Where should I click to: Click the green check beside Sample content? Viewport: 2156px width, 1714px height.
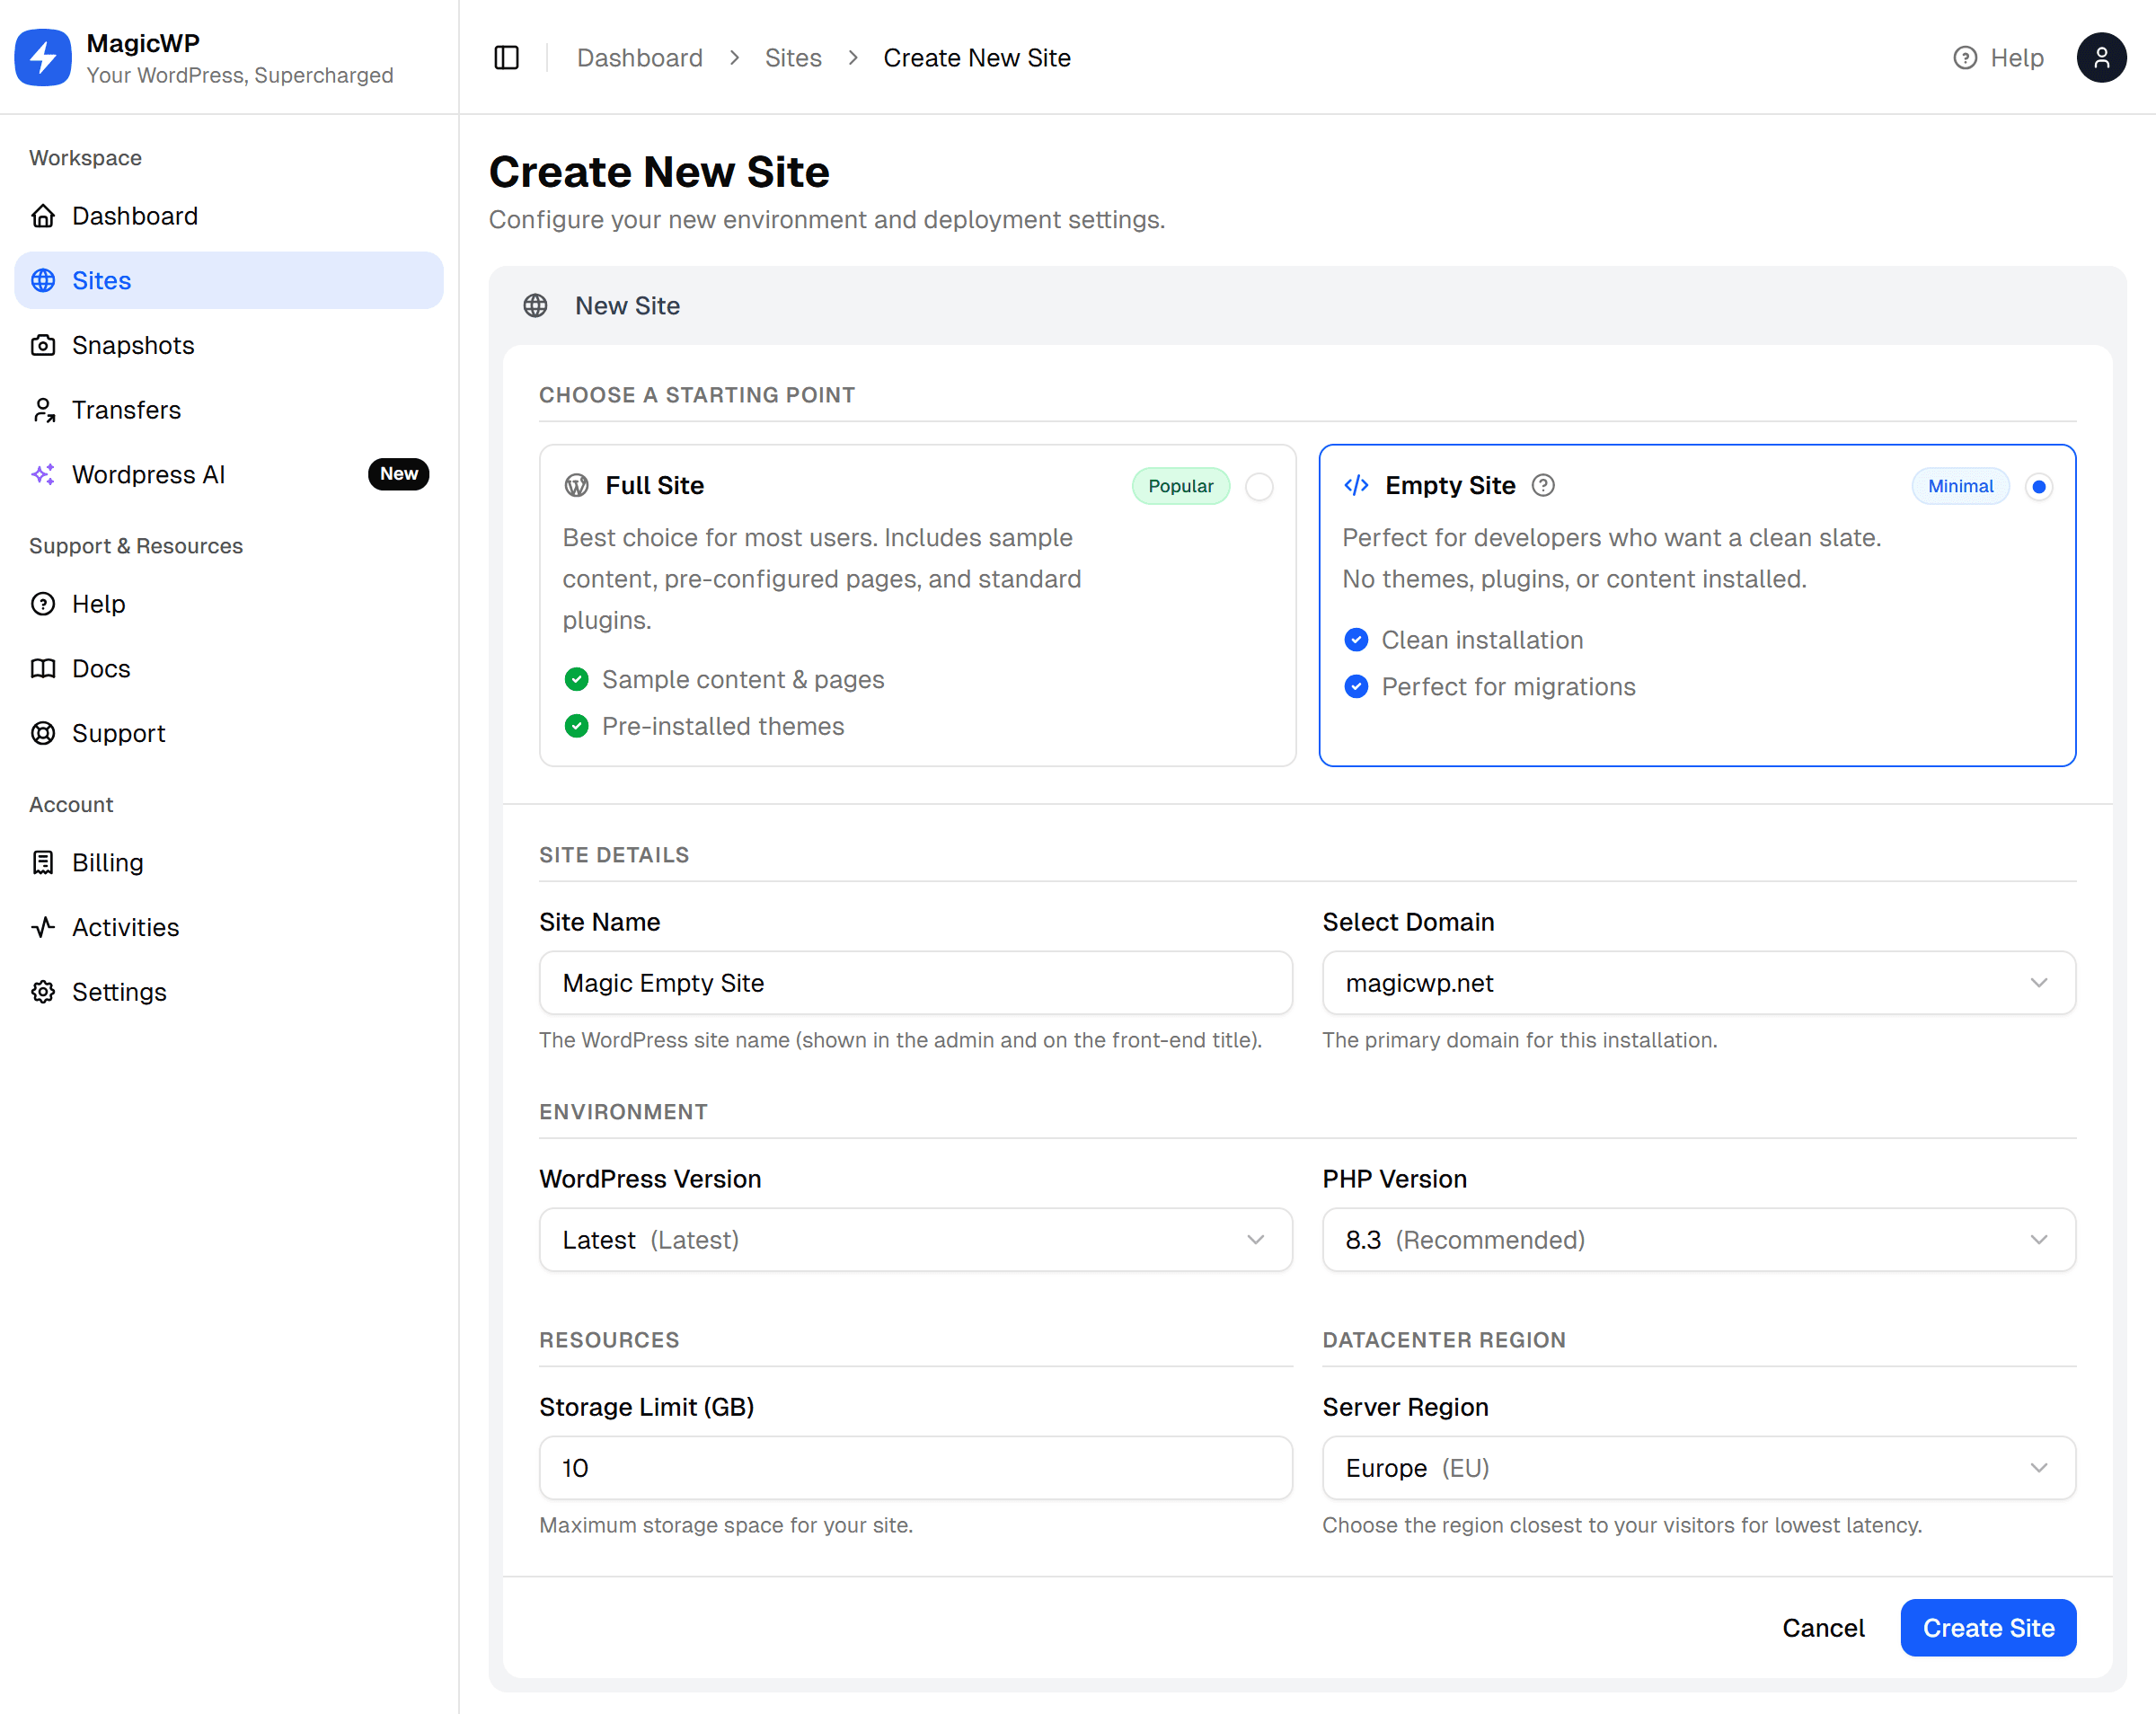coord(577,680)
